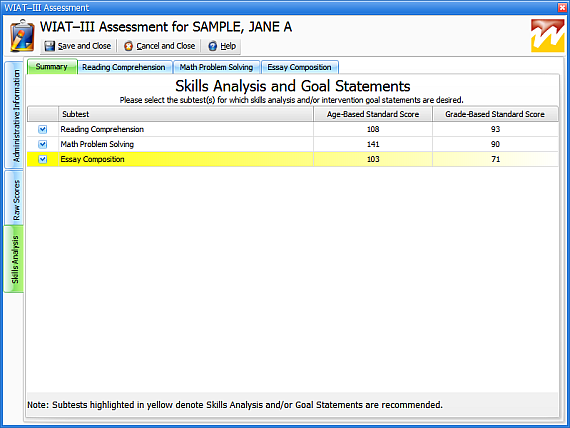Select the highlighted Essay Composition row name
The width and height of the screenshot is (570, 428).
[92, 159]
